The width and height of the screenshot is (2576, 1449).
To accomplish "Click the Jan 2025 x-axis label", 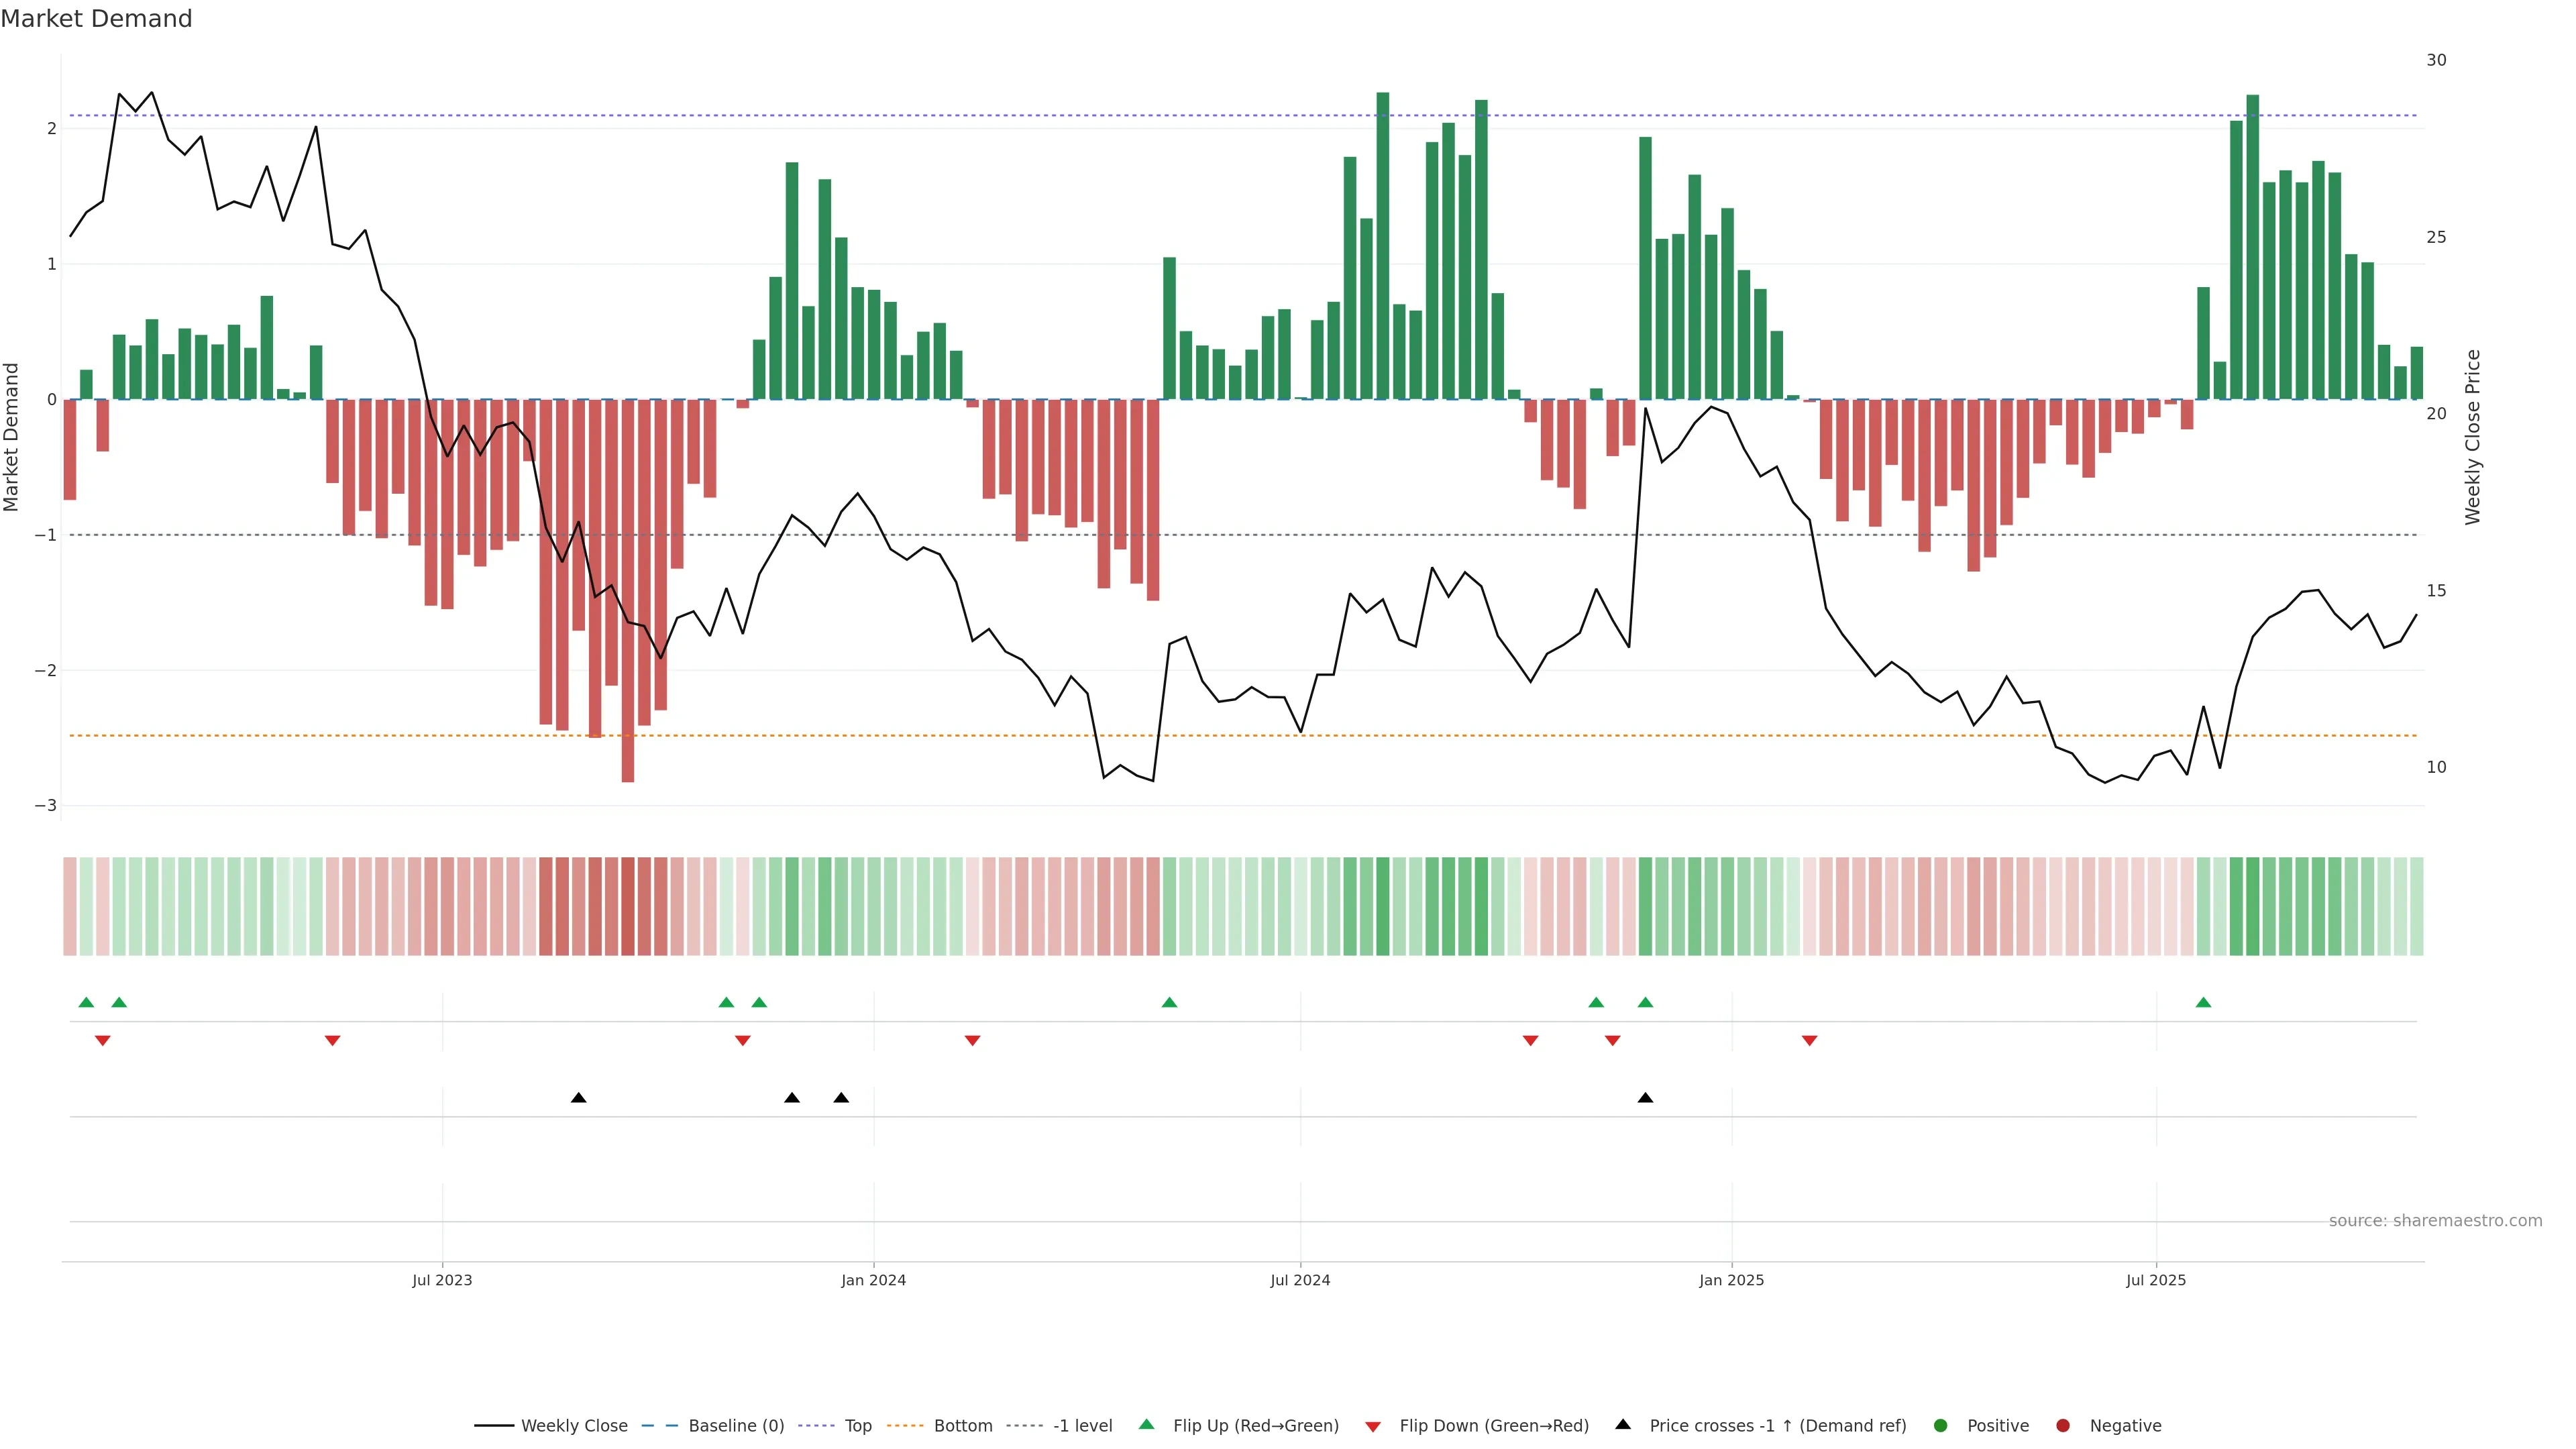I will pos(1731,1280).
